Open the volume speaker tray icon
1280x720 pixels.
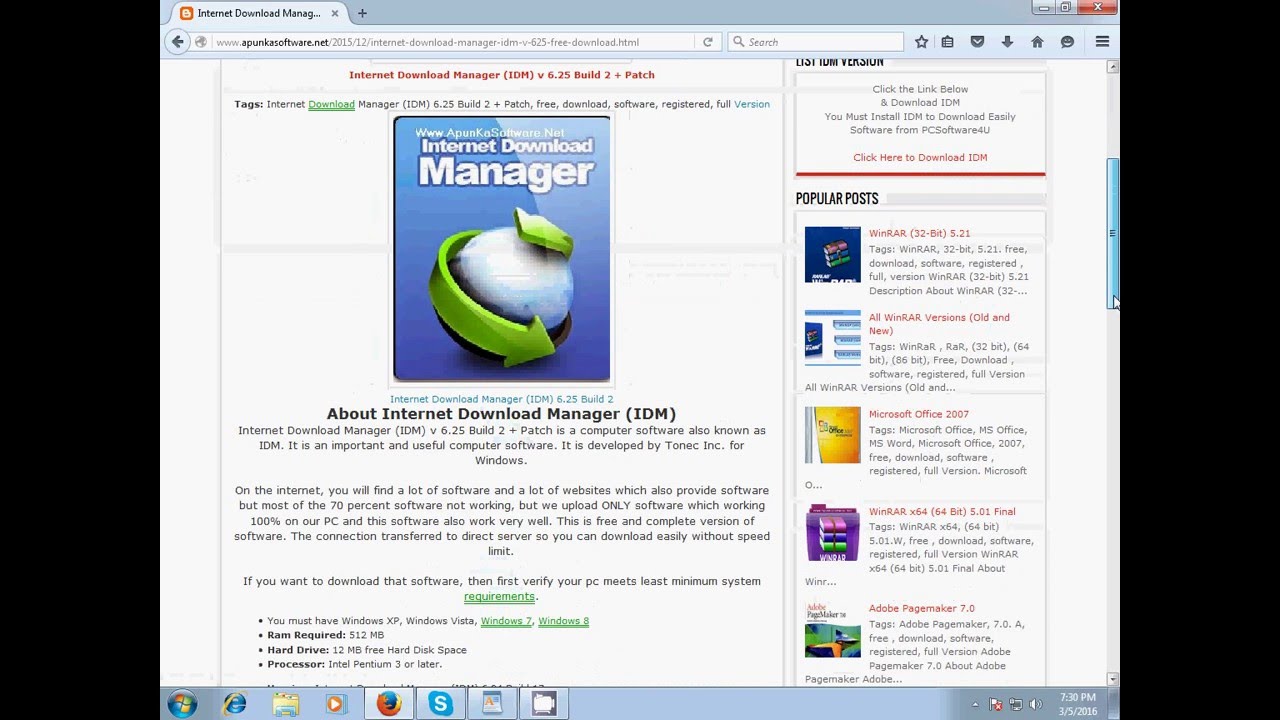pyautogui.click(x=1036, y=704)
